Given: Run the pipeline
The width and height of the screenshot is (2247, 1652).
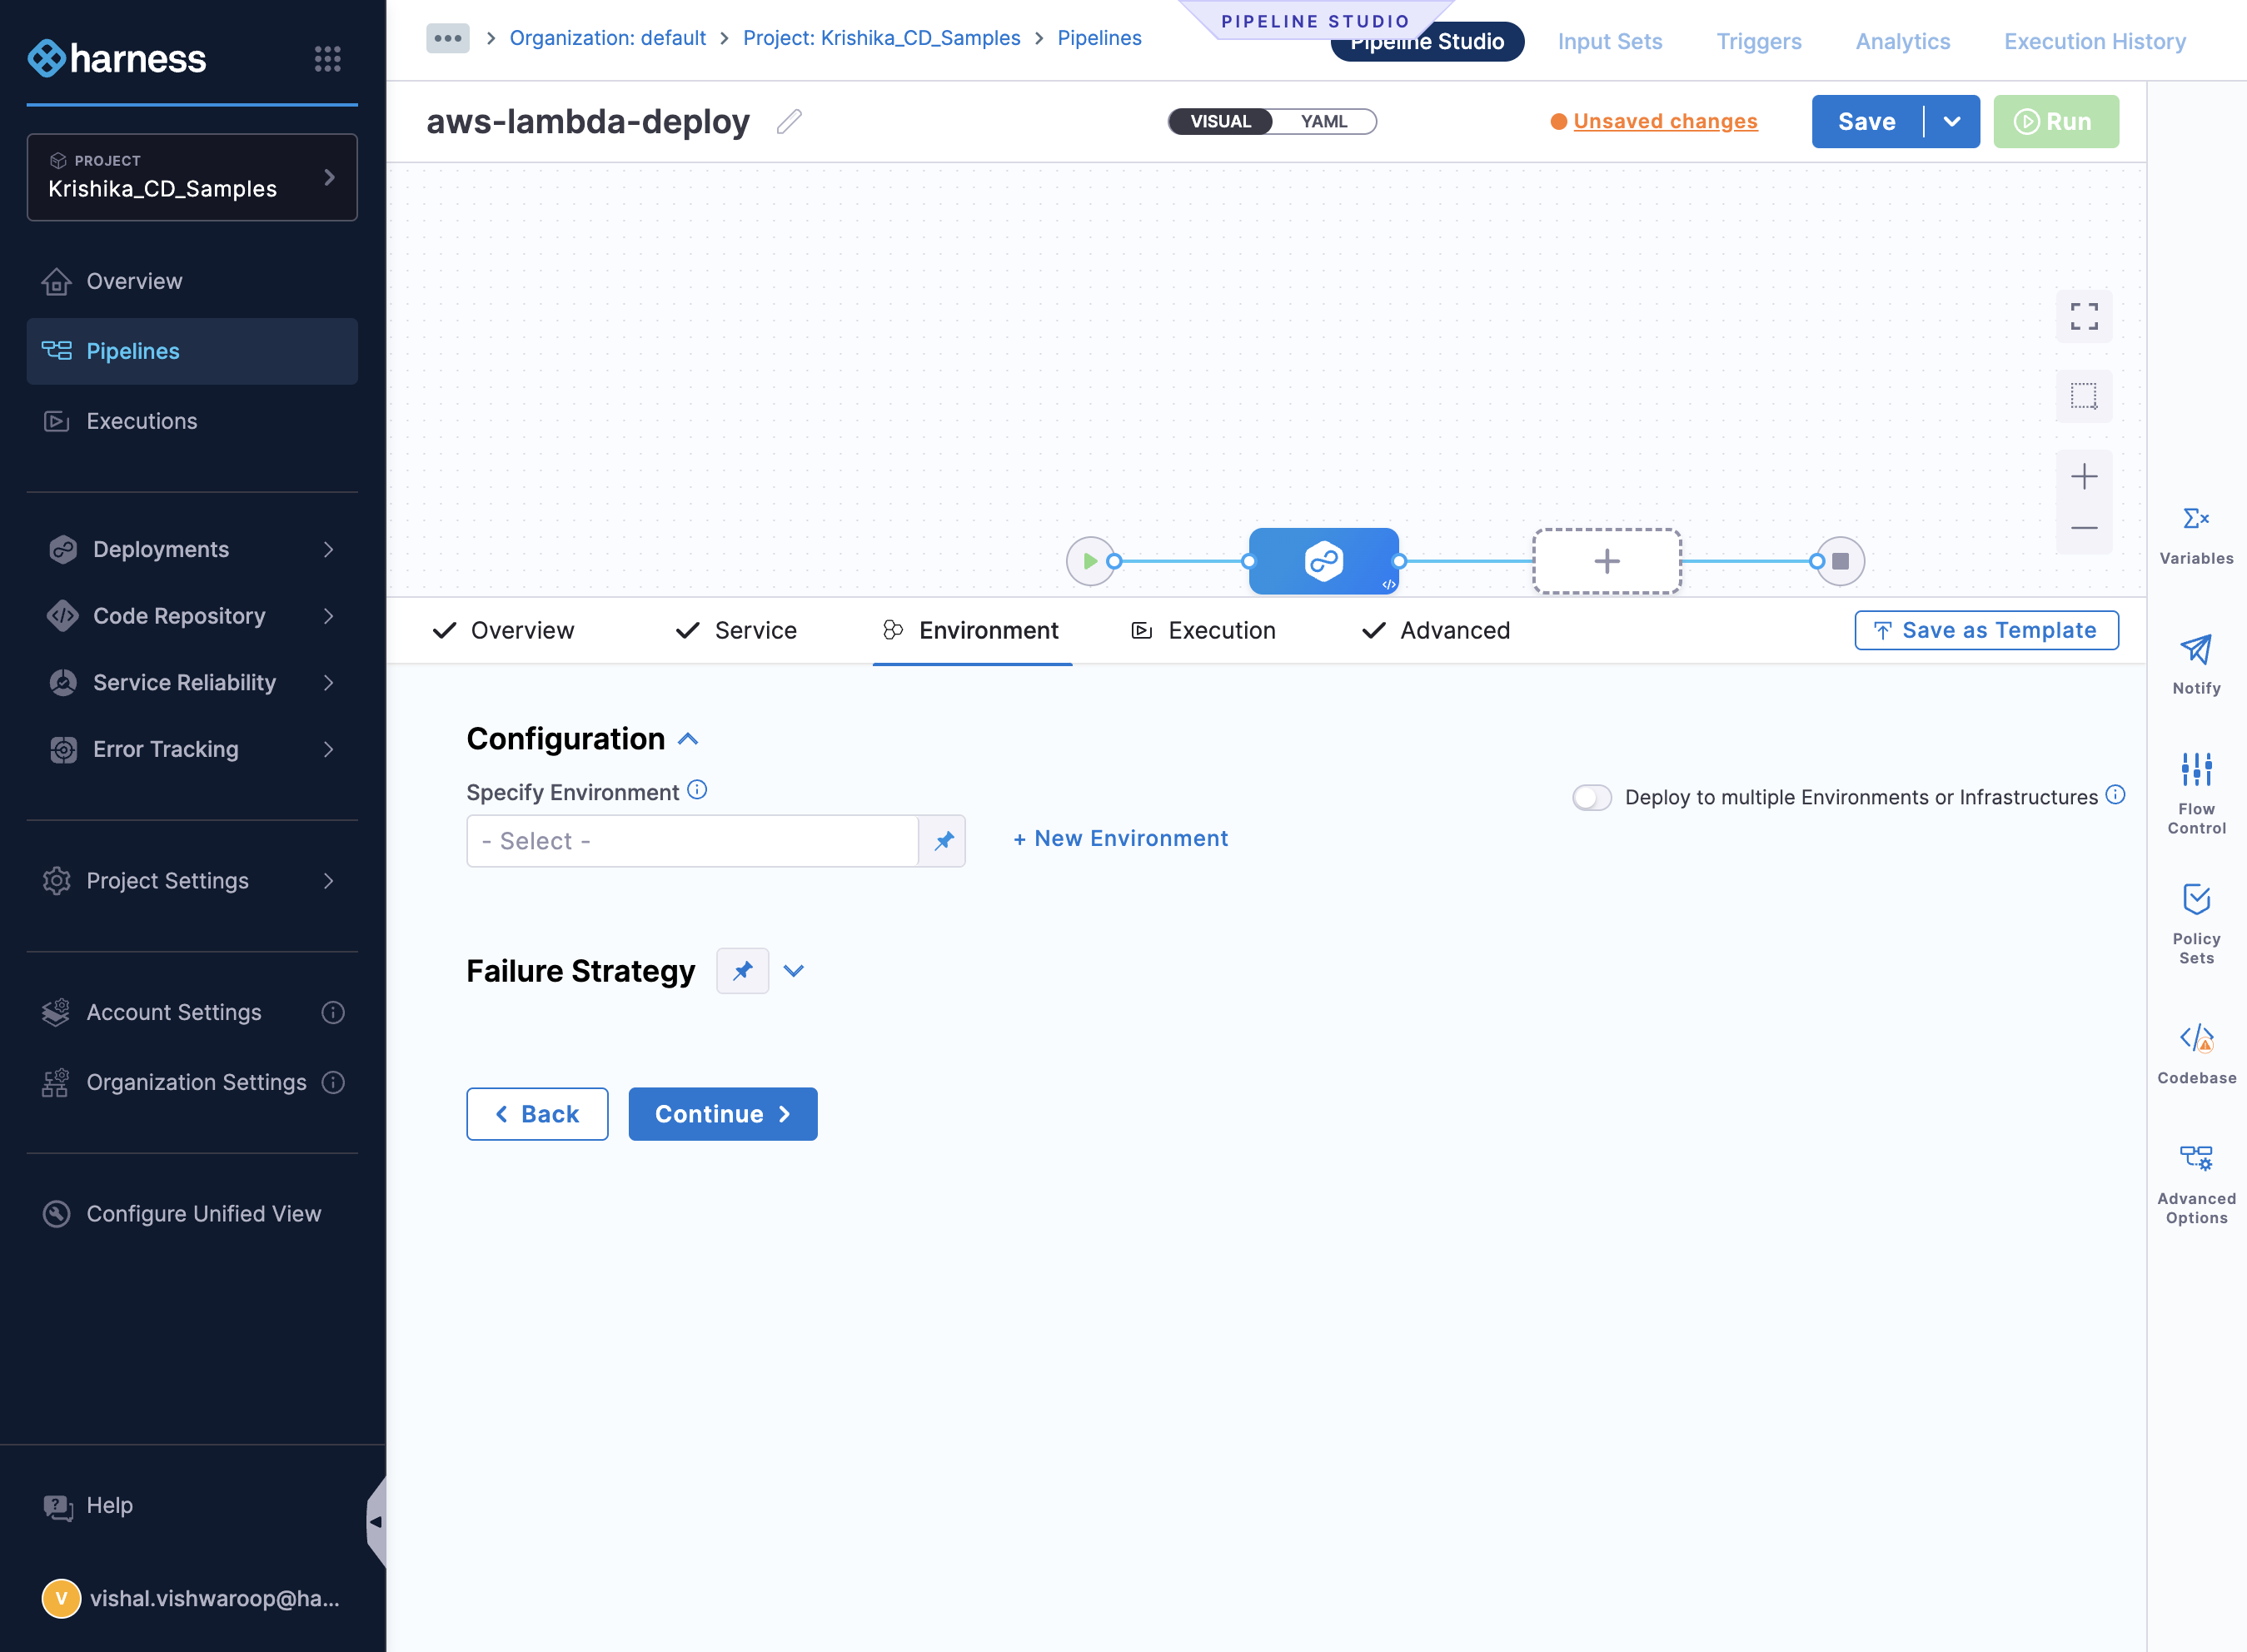Looking at the screenshot, I should (x=2055, y=122).
